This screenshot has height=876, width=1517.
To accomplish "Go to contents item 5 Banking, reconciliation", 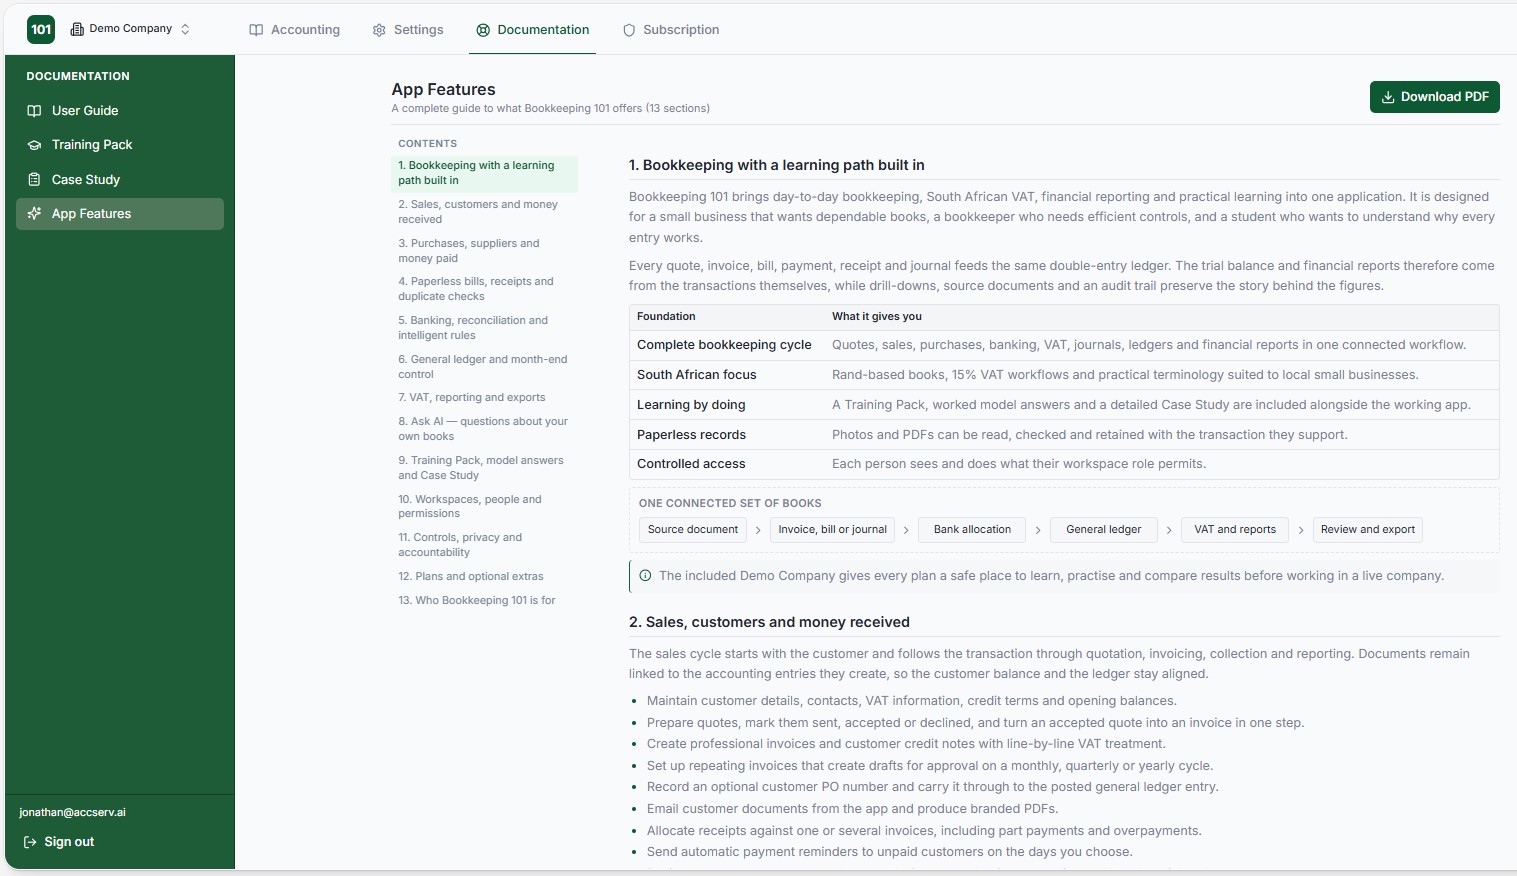I will tap(484, 328).
